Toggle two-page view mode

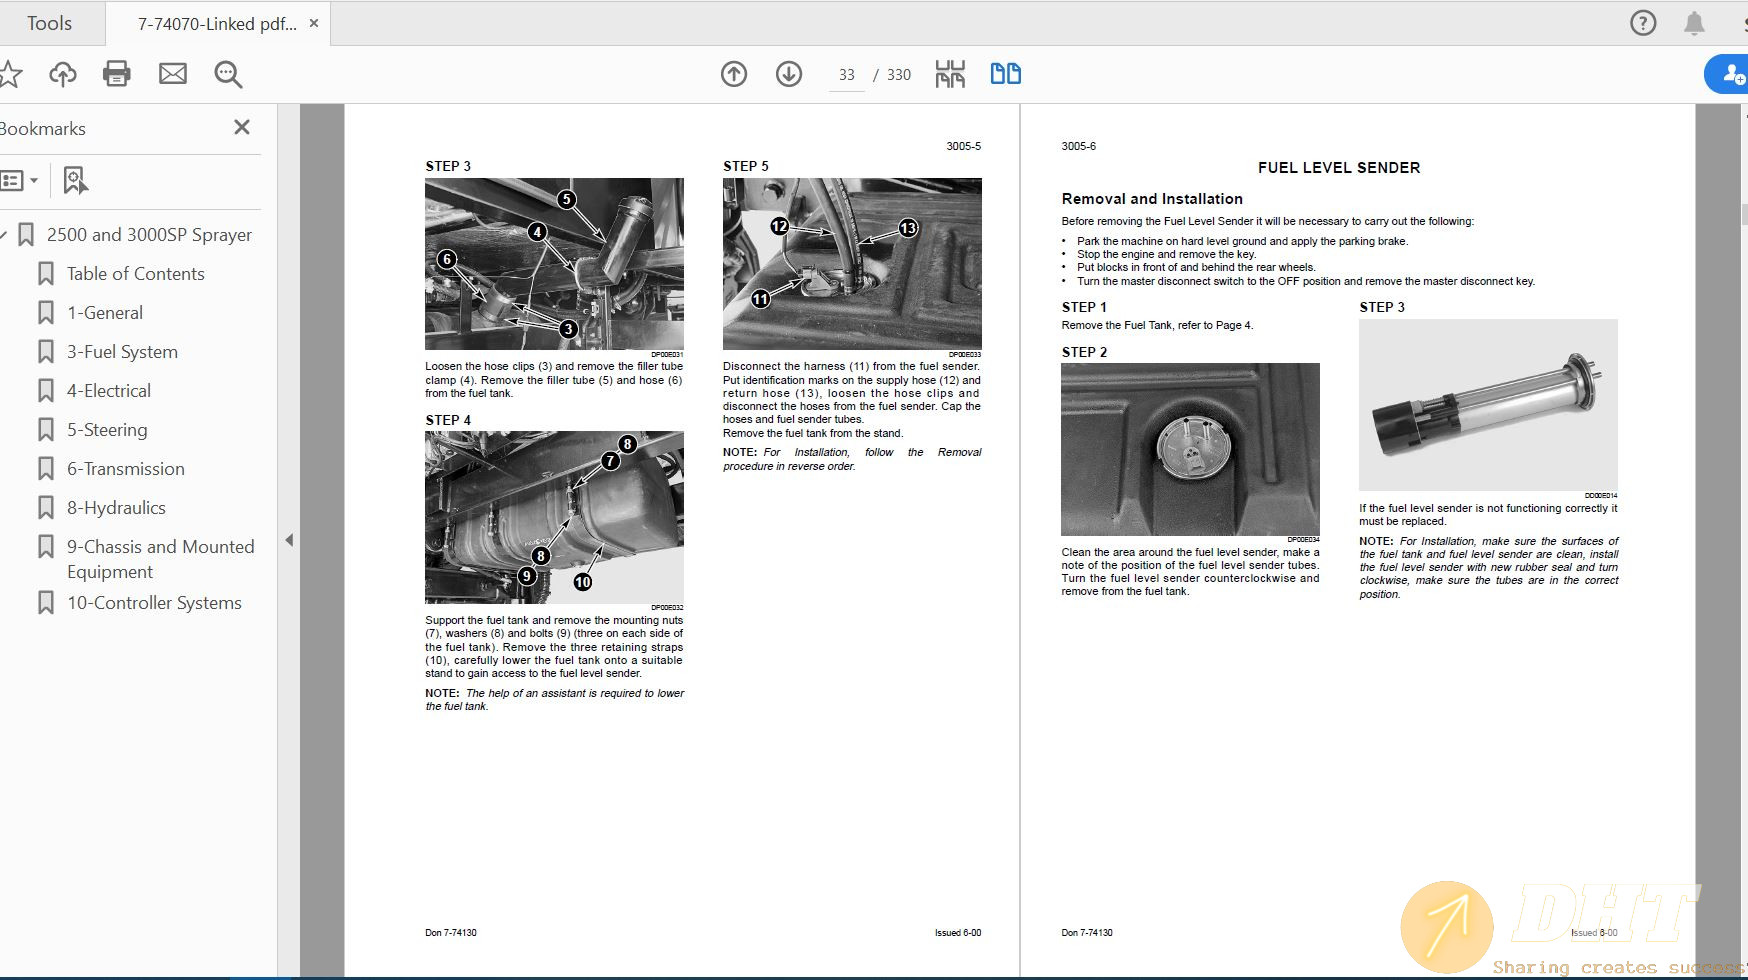pyautogui.click(x=1005, y=74)
